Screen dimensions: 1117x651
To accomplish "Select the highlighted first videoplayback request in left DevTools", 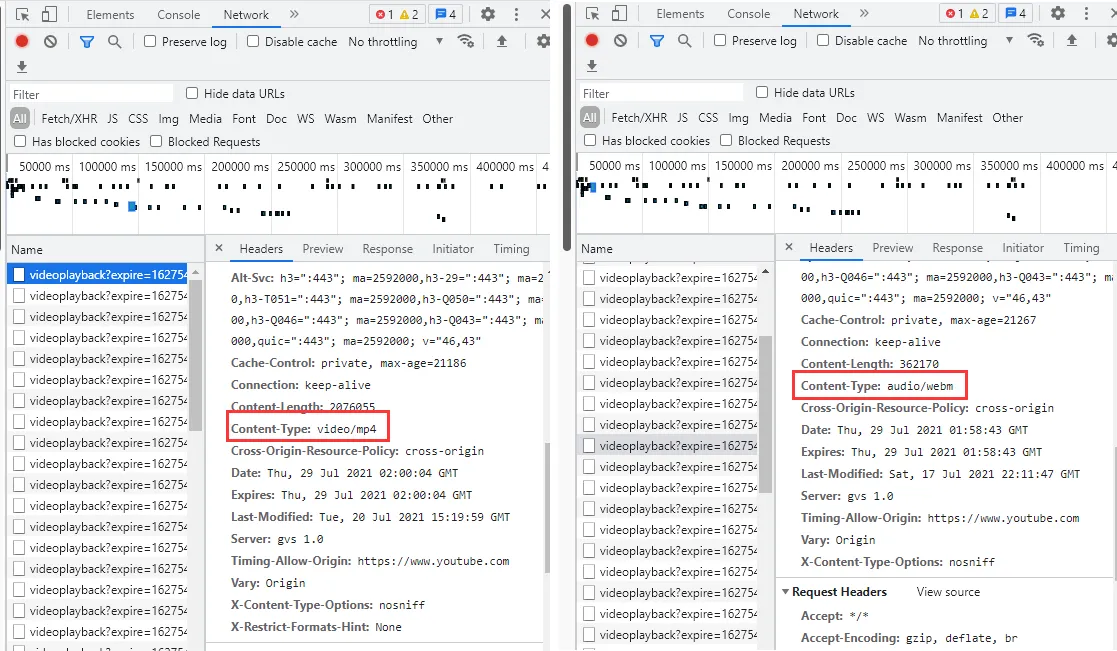I will 100,274.
